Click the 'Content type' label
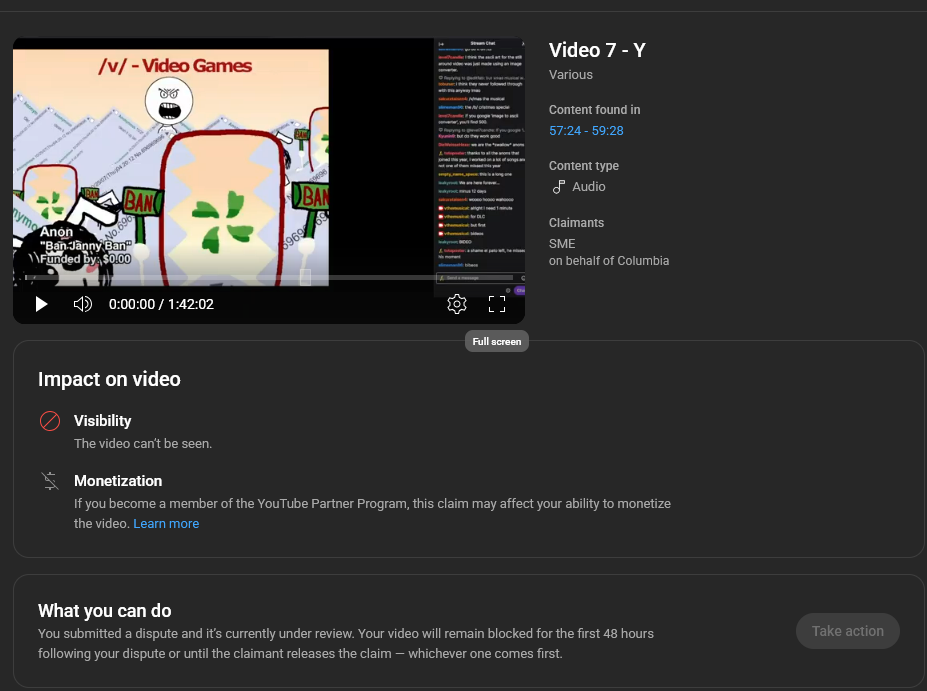This screenshot has width=927, height=691. (x=584, y=166)
